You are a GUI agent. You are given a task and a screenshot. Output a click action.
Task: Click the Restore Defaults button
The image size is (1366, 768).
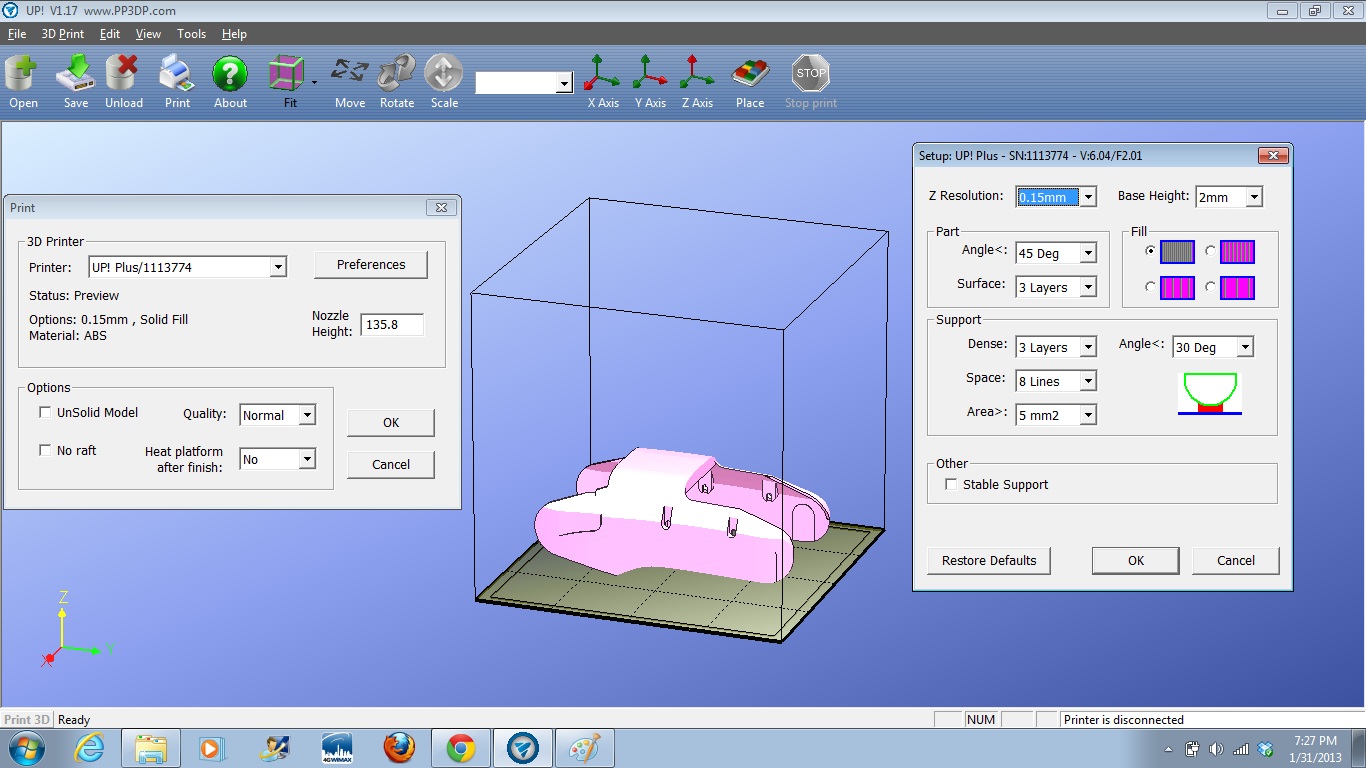tap(989, 560)
